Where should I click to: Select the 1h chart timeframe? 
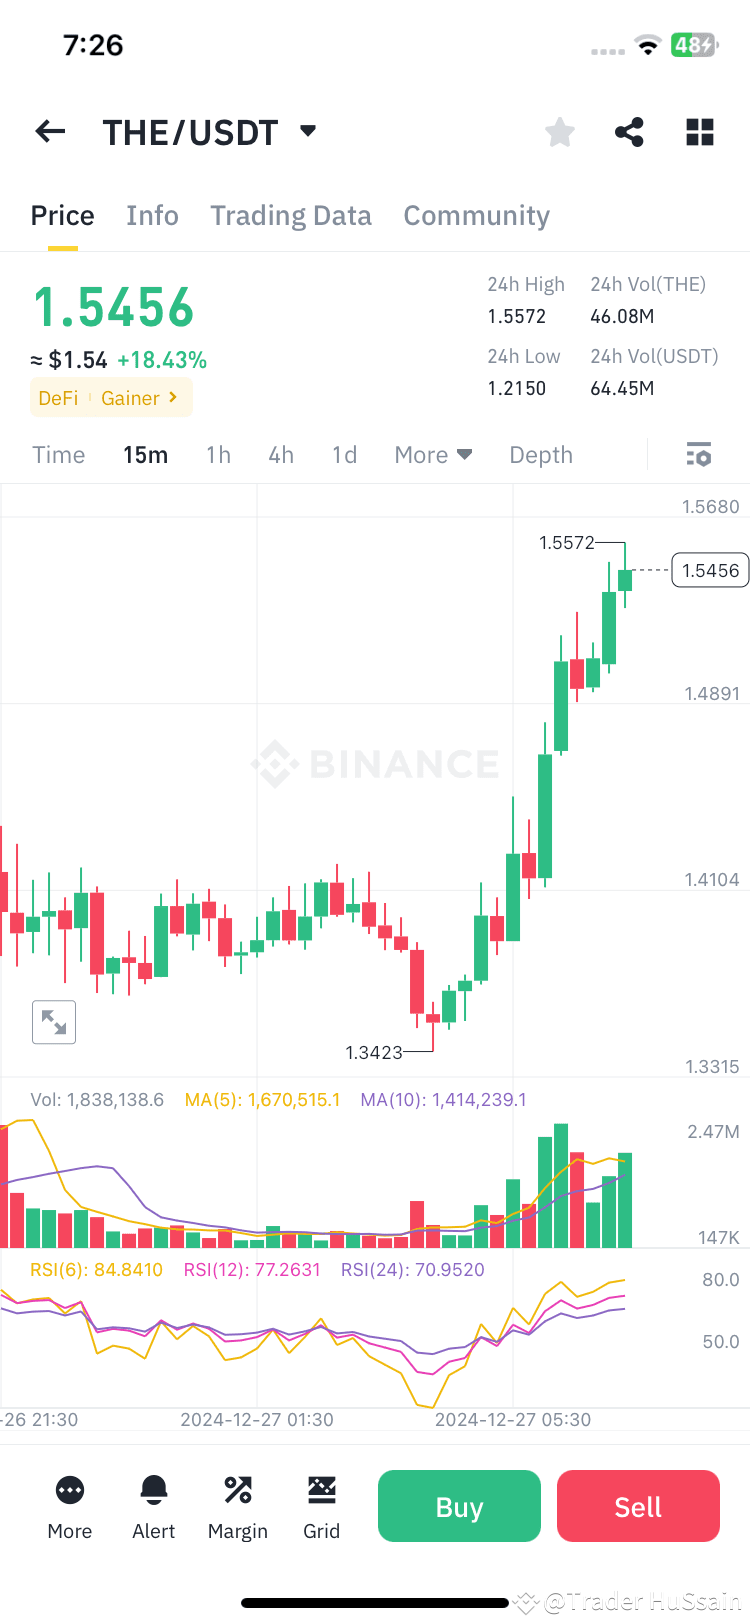coord(218,454)
